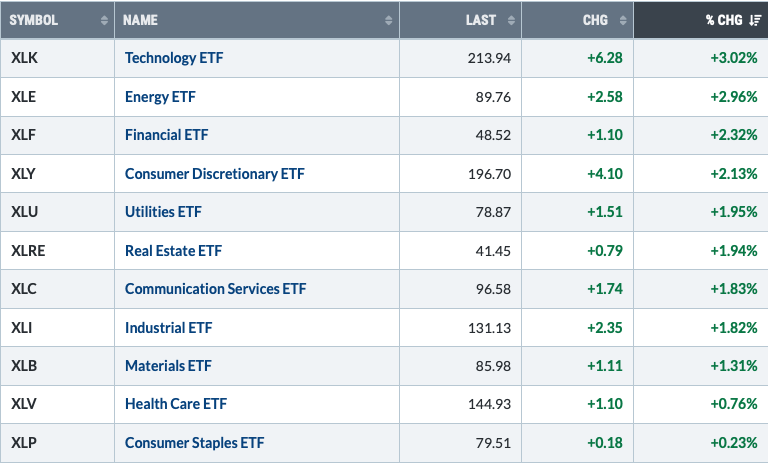Click the SYMBOL column sort arrows icon
Image resolution: width=768 pixels, height=464 pixels.
pyautogui.click(x=105, y=20)
